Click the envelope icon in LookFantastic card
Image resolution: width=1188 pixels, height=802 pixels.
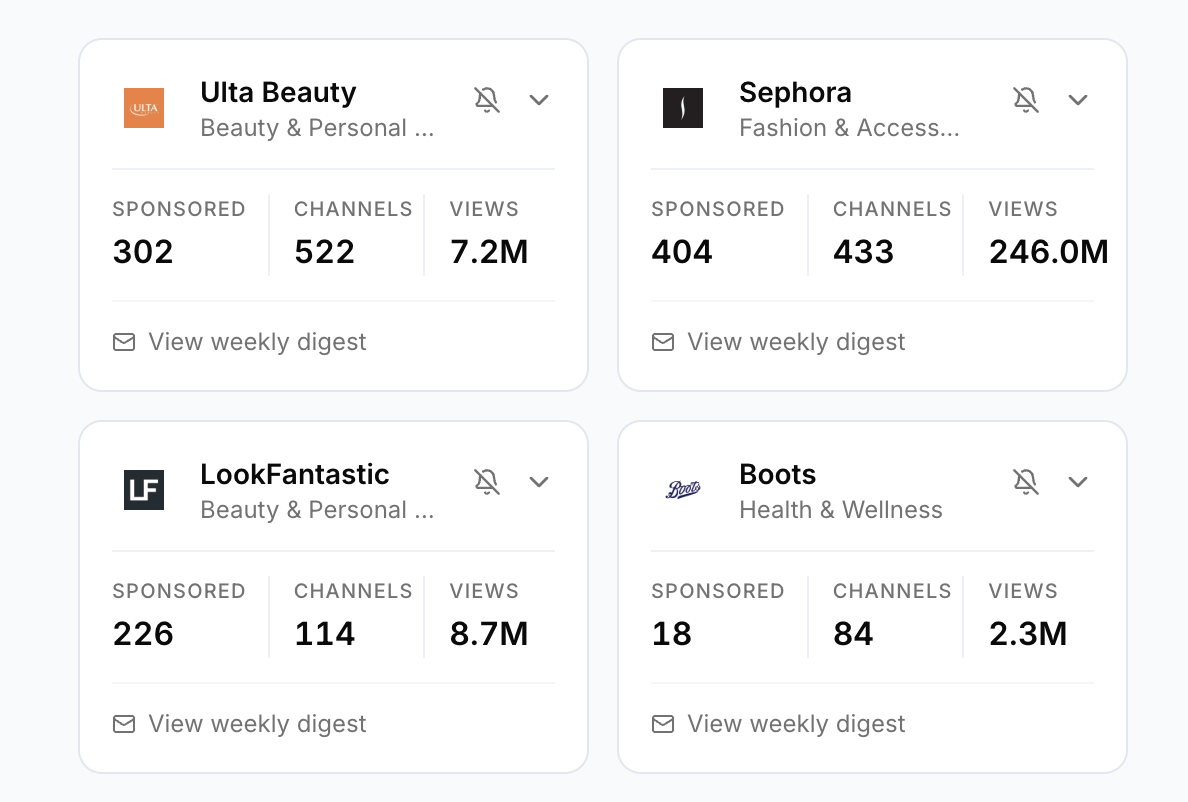[123, 724]
